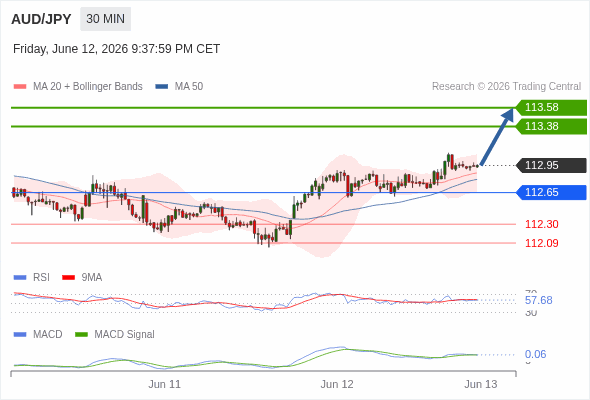The width and height of the screenshot is (590, 400).
Task: Click the Jun 12 date marker
Action: coord(337,385)
